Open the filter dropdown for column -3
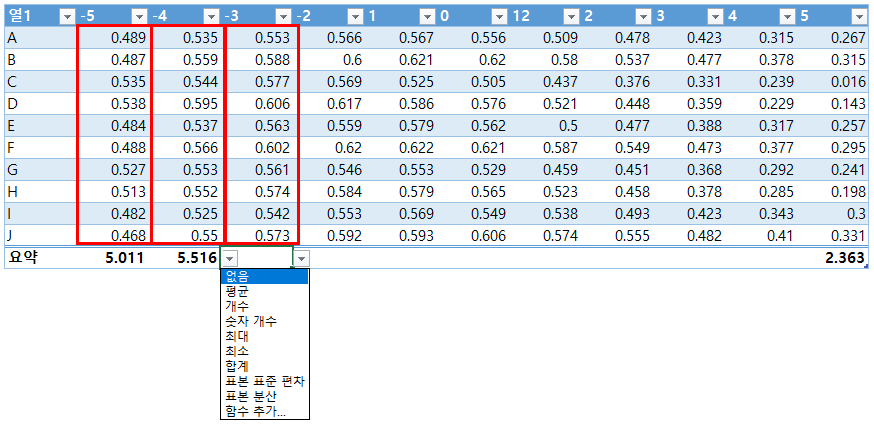 283,17
